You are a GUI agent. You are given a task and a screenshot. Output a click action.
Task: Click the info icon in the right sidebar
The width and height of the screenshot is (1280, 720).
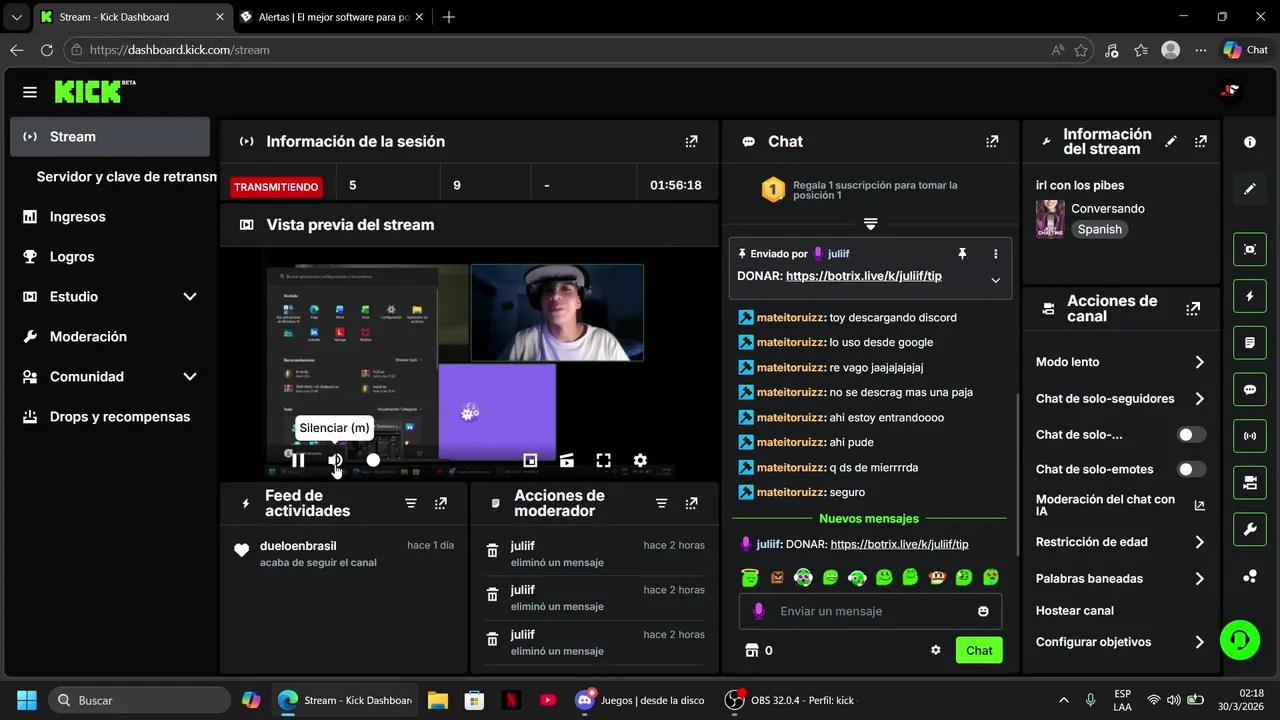coord(1250,142)
